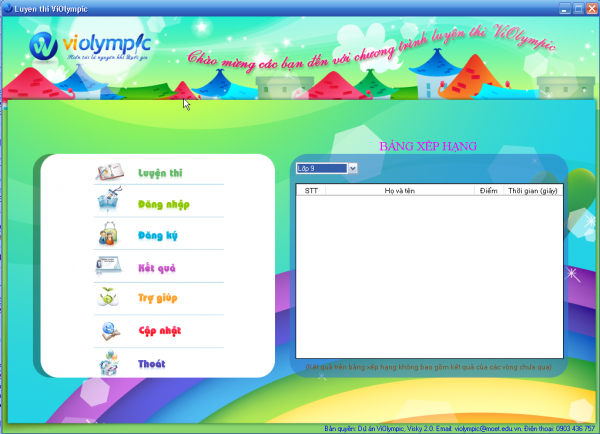600x434 pixels.
Task: Close the Luyen thi ViOlympic window
Action: [592, 8]
